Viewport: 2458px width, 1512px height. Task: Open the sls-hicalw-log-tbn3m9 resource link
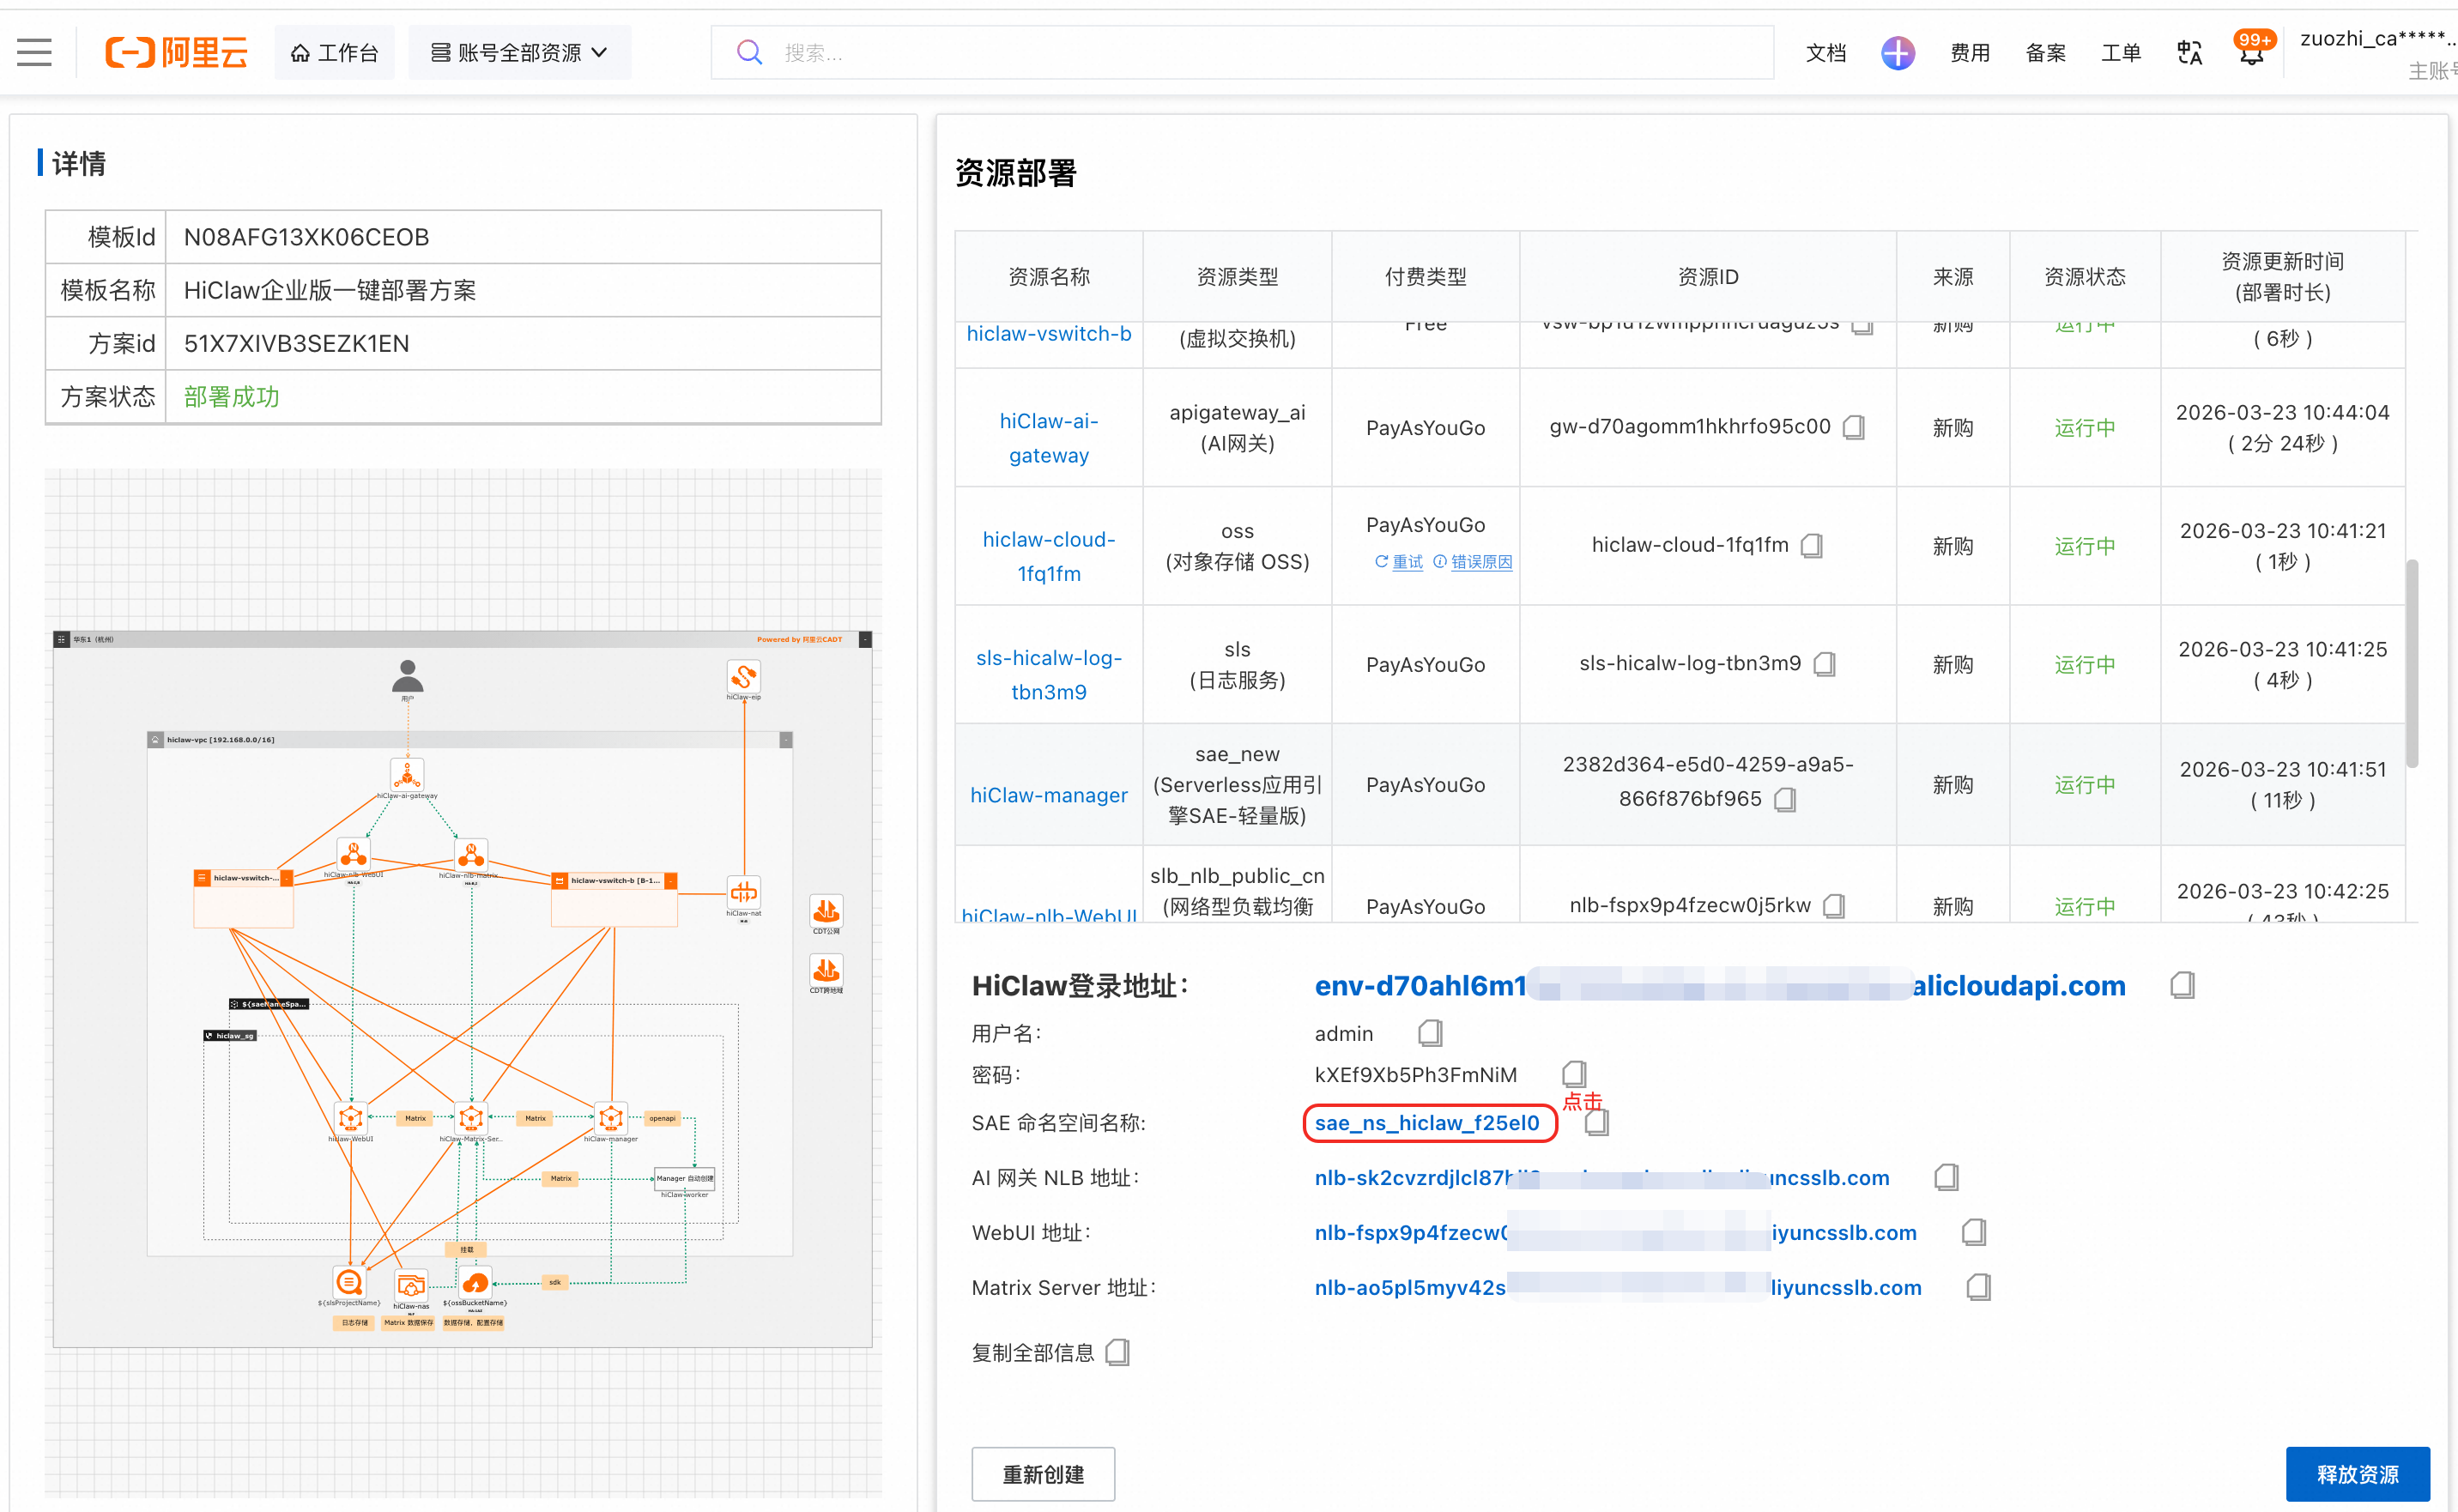click(x=1049, y=675)
